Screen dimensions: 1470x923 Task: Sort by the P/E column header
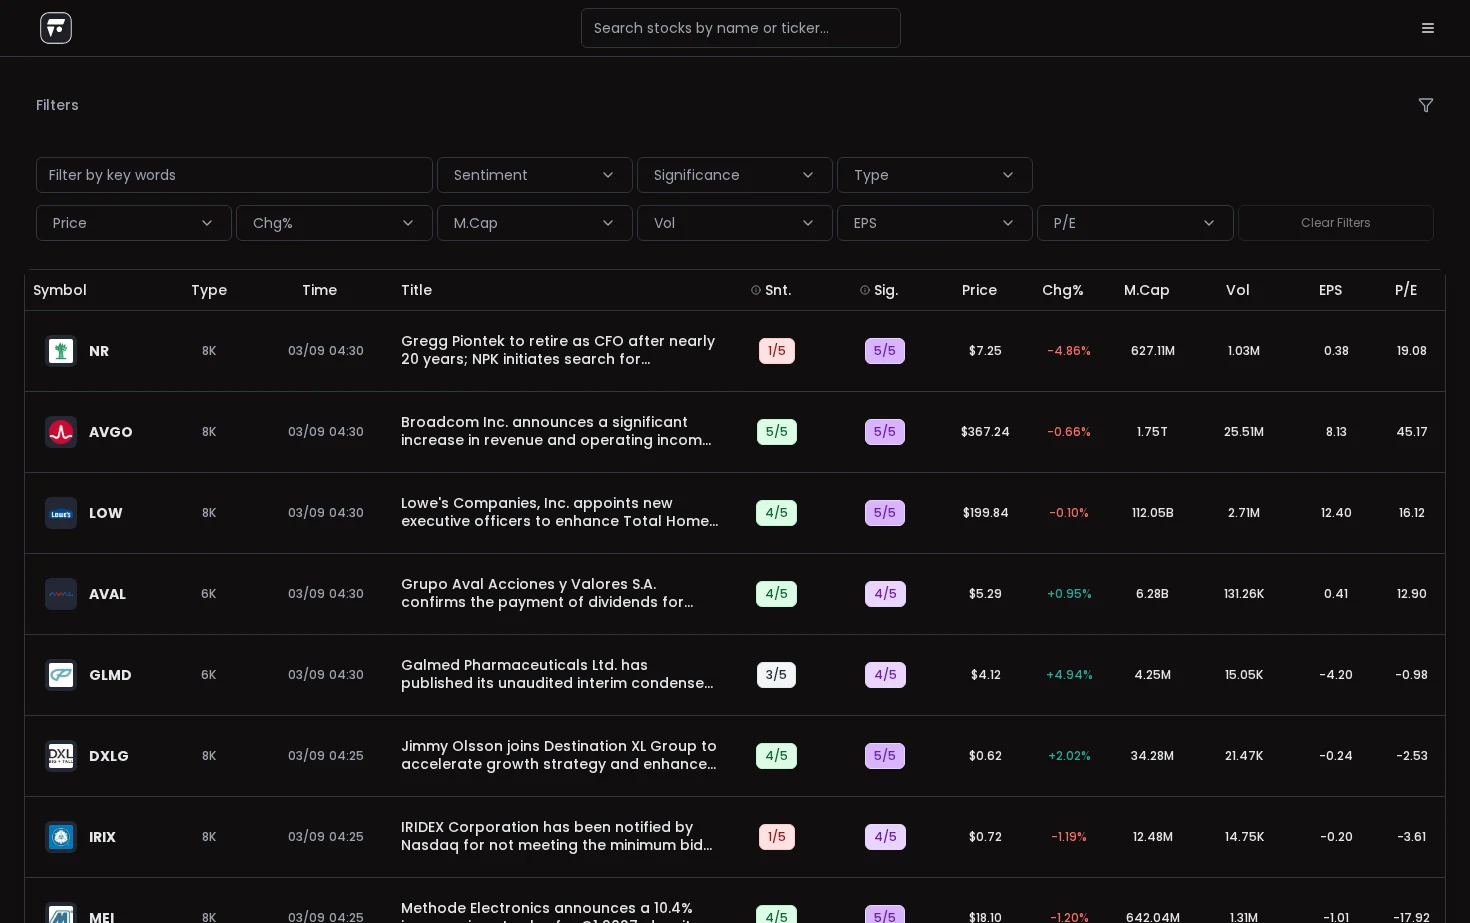(1406, 290)
